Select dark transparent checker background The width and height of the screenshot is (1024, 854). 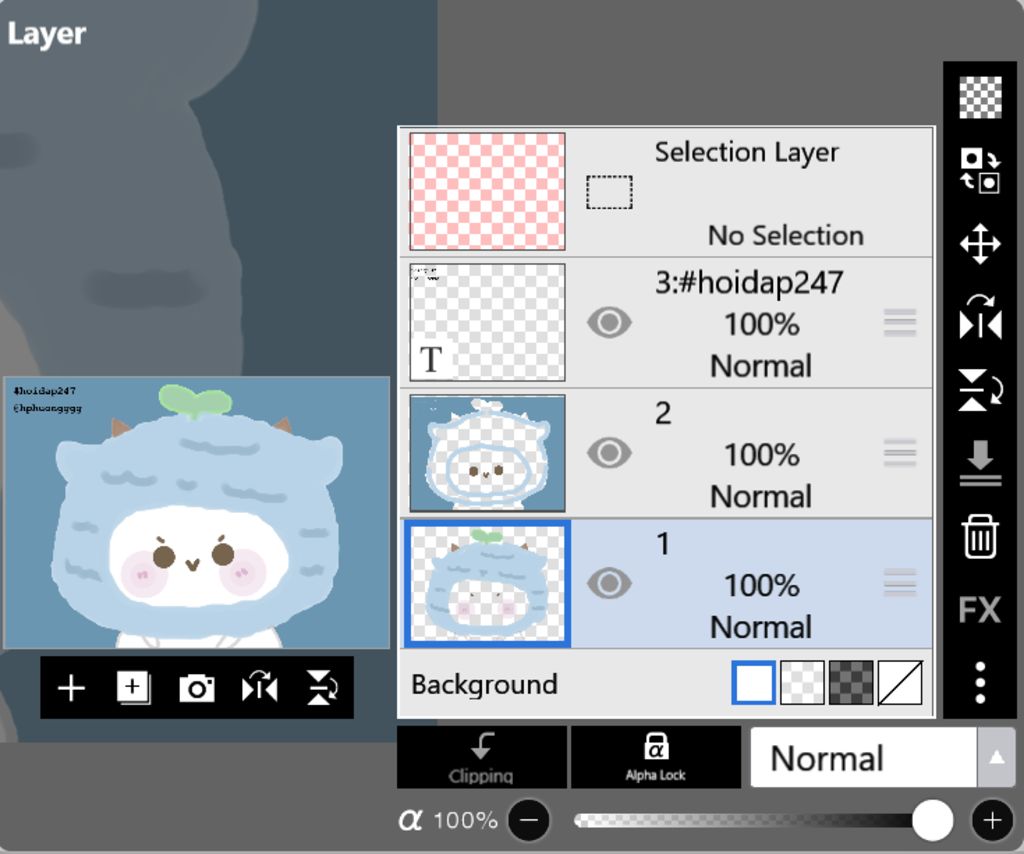(x=851, y=683)
